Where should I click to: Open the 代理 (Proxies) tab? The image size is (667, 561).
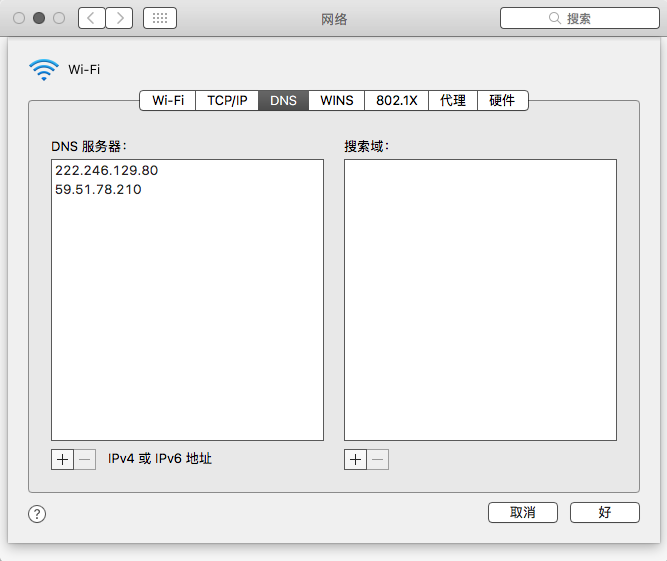tap(453, 101)
